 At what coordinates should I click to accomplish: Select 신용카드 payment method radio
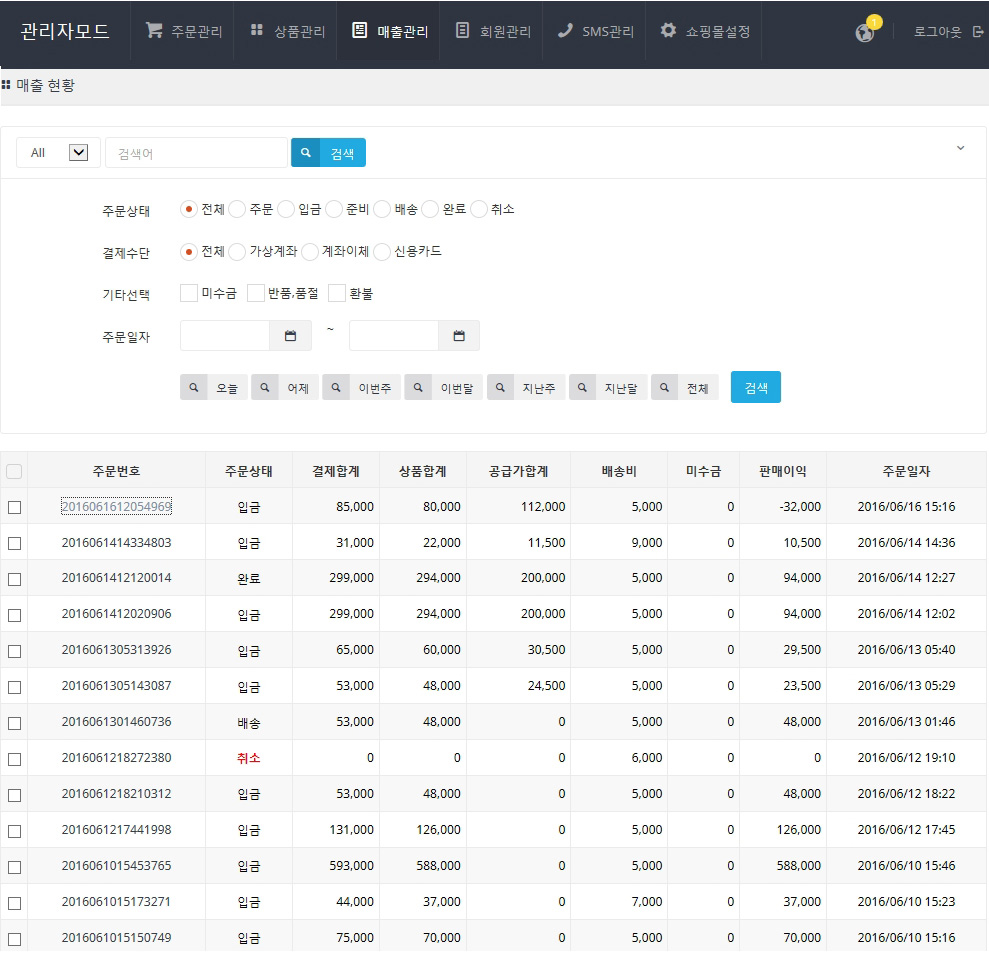click(382, 252)
